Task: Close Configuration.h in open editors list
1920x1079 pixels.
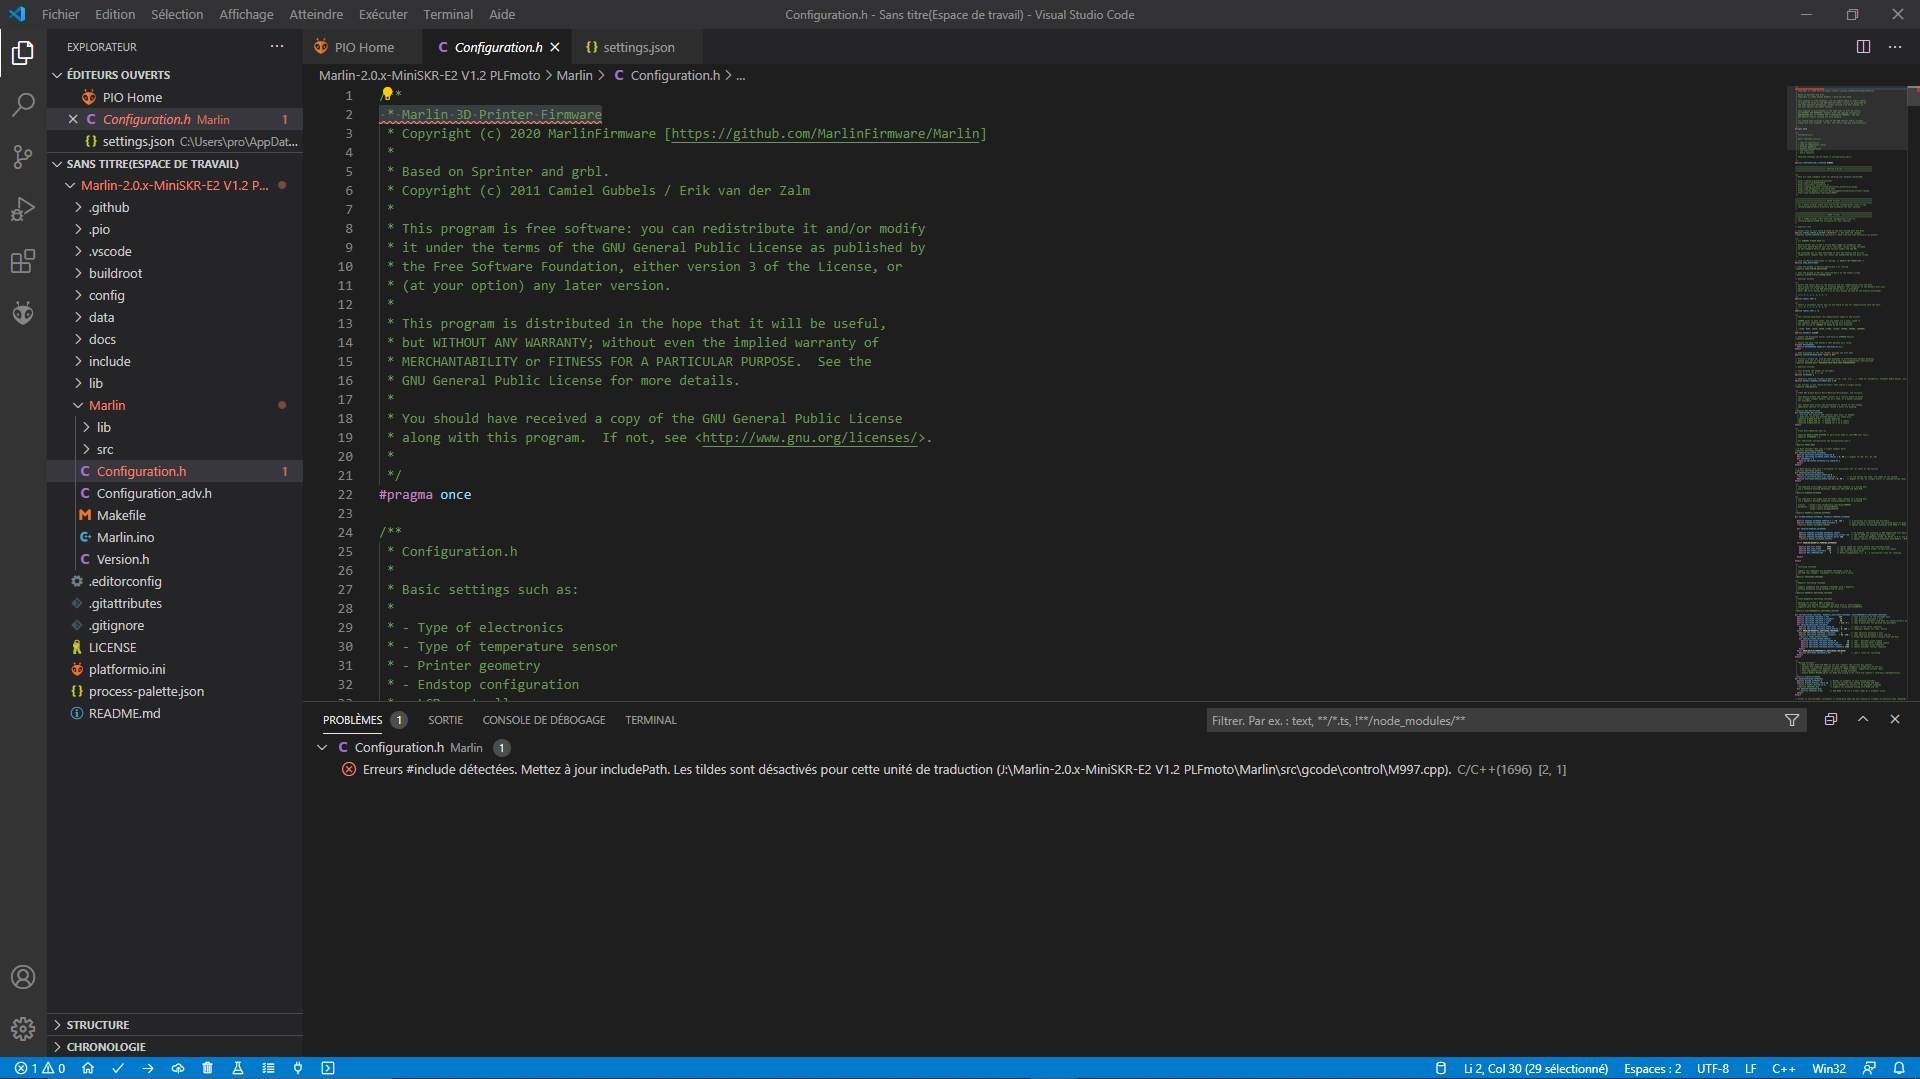Action: click(73, 119)
